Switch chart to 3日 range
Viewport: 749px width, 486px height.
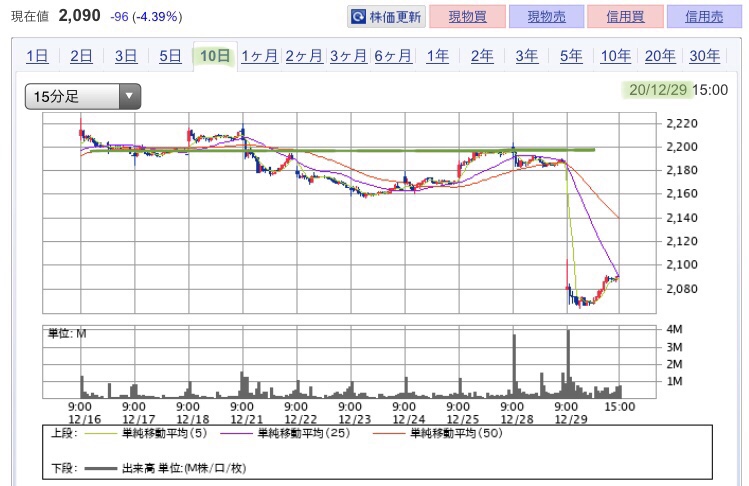pyautogui.click(x=126, y=56)
